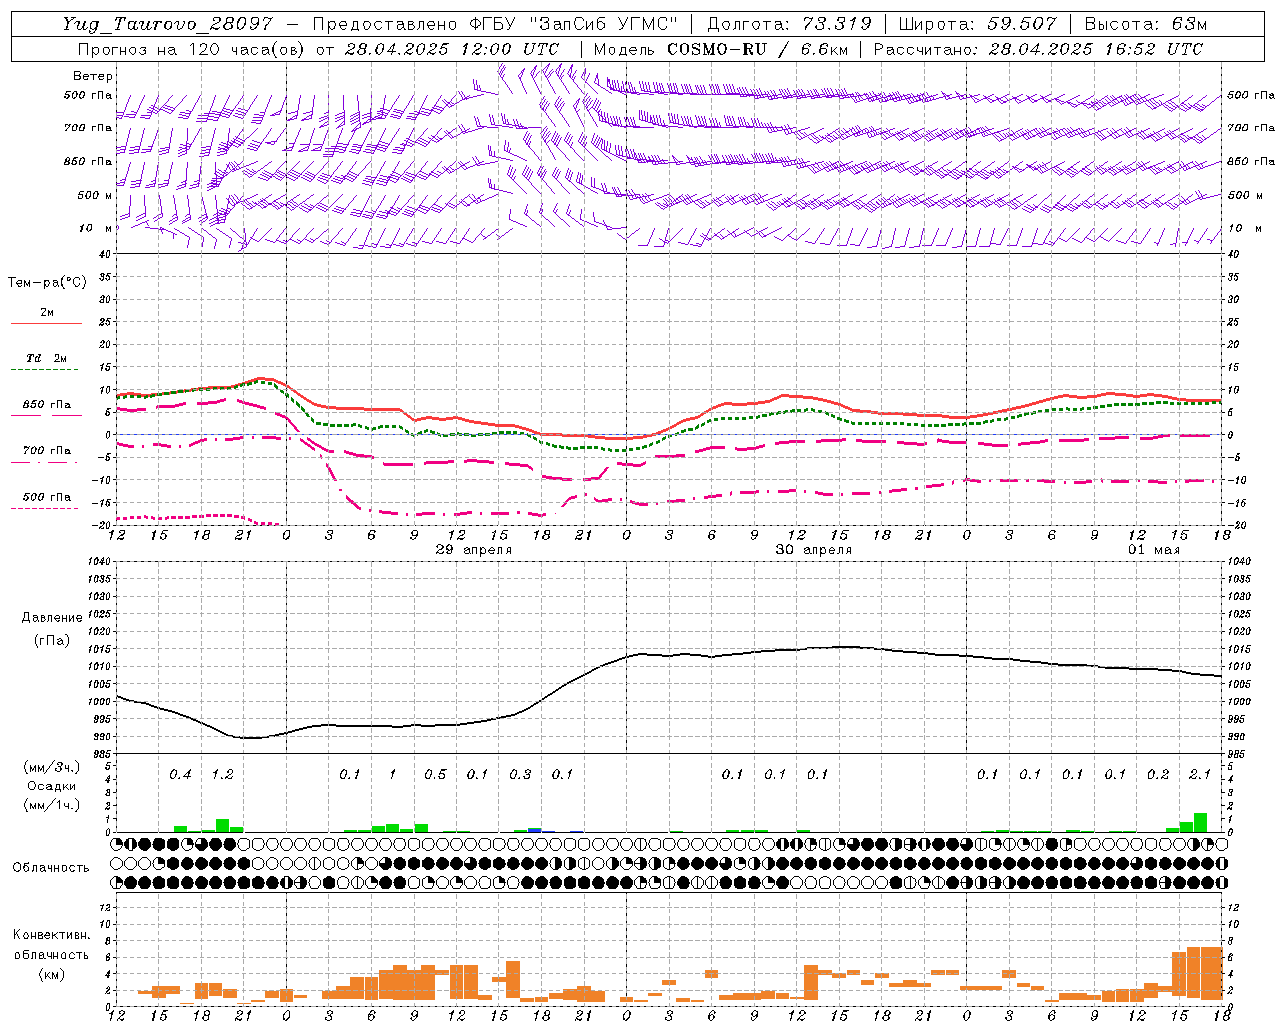Click the 01 мая date label
Viewport: 1280px width, 1024px height.
(1154, 550)
